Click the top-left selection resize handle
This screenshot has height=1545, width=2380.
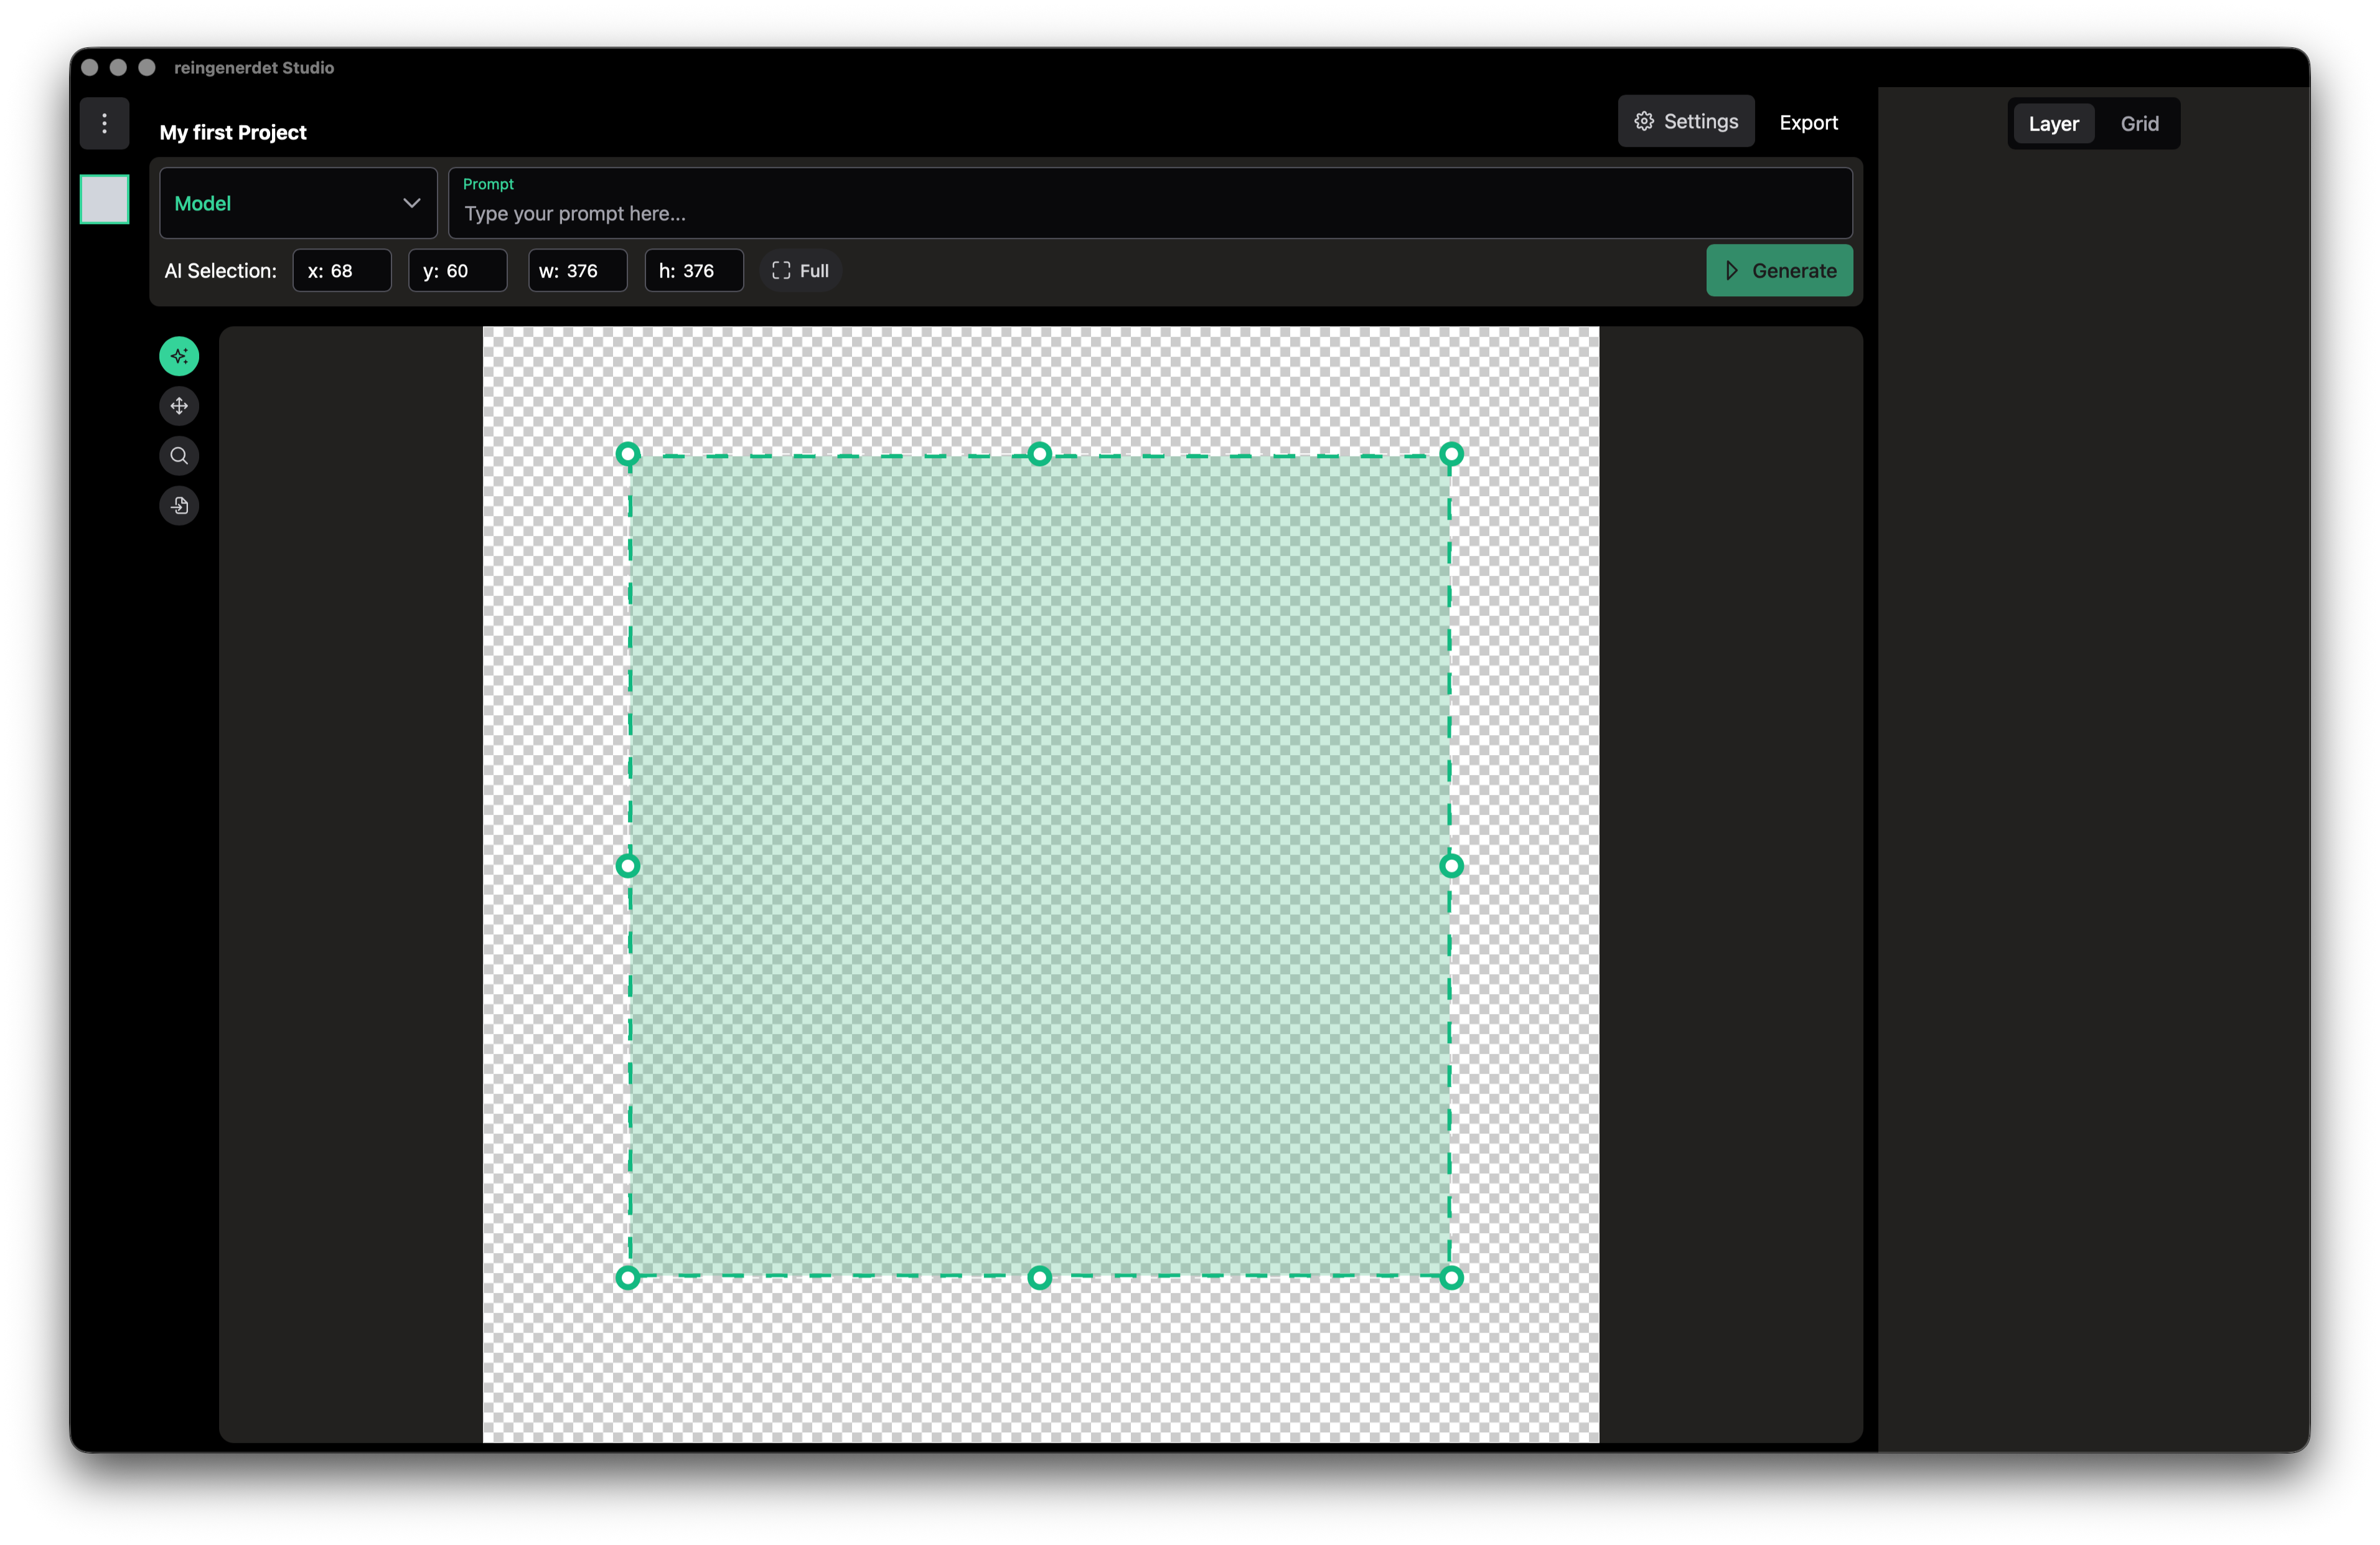[x=627, y=454]
